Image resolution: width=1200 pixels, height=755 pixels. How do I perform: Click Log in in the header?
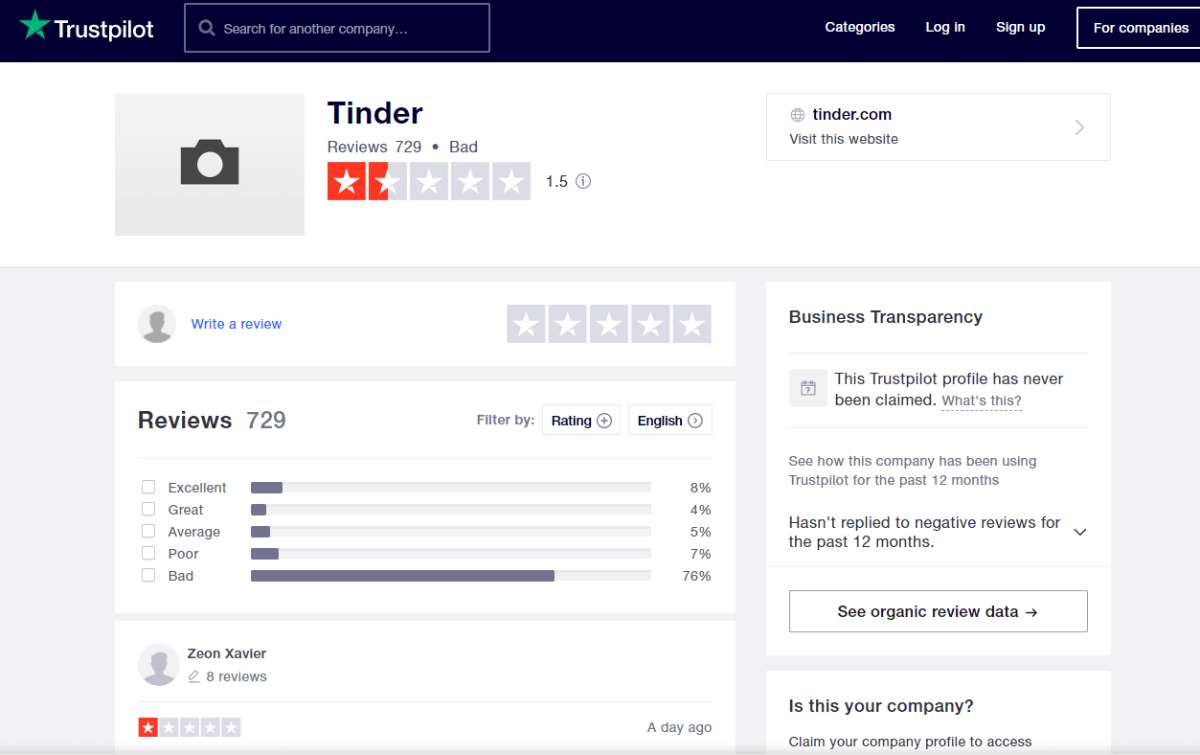click(945, 27)
